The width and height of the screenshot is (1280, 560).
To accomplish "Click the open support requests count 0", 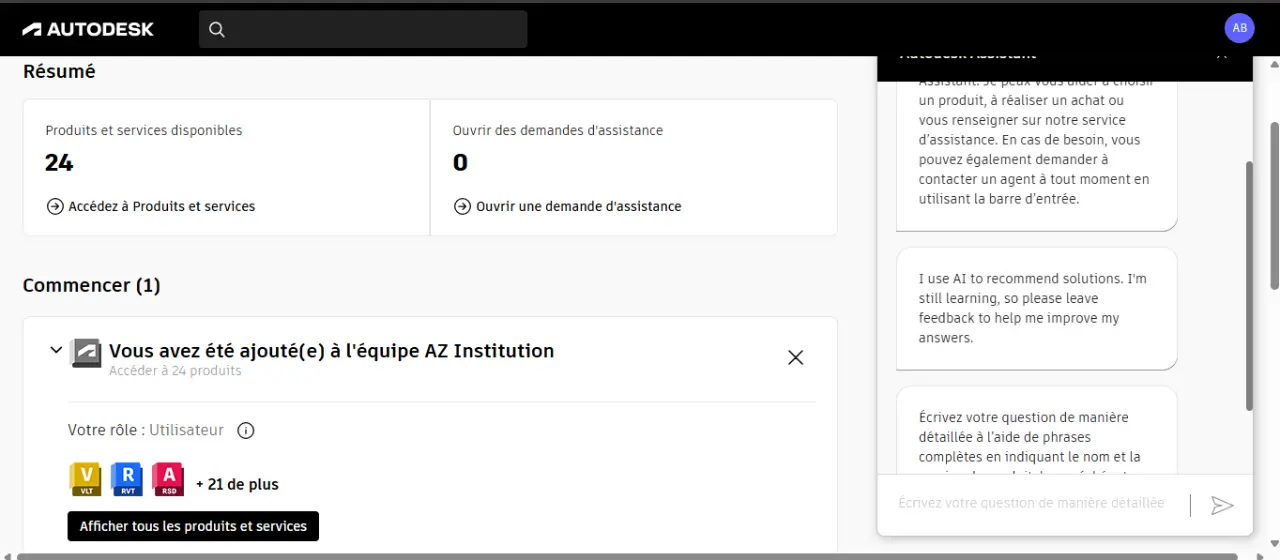I will [460, 163].
